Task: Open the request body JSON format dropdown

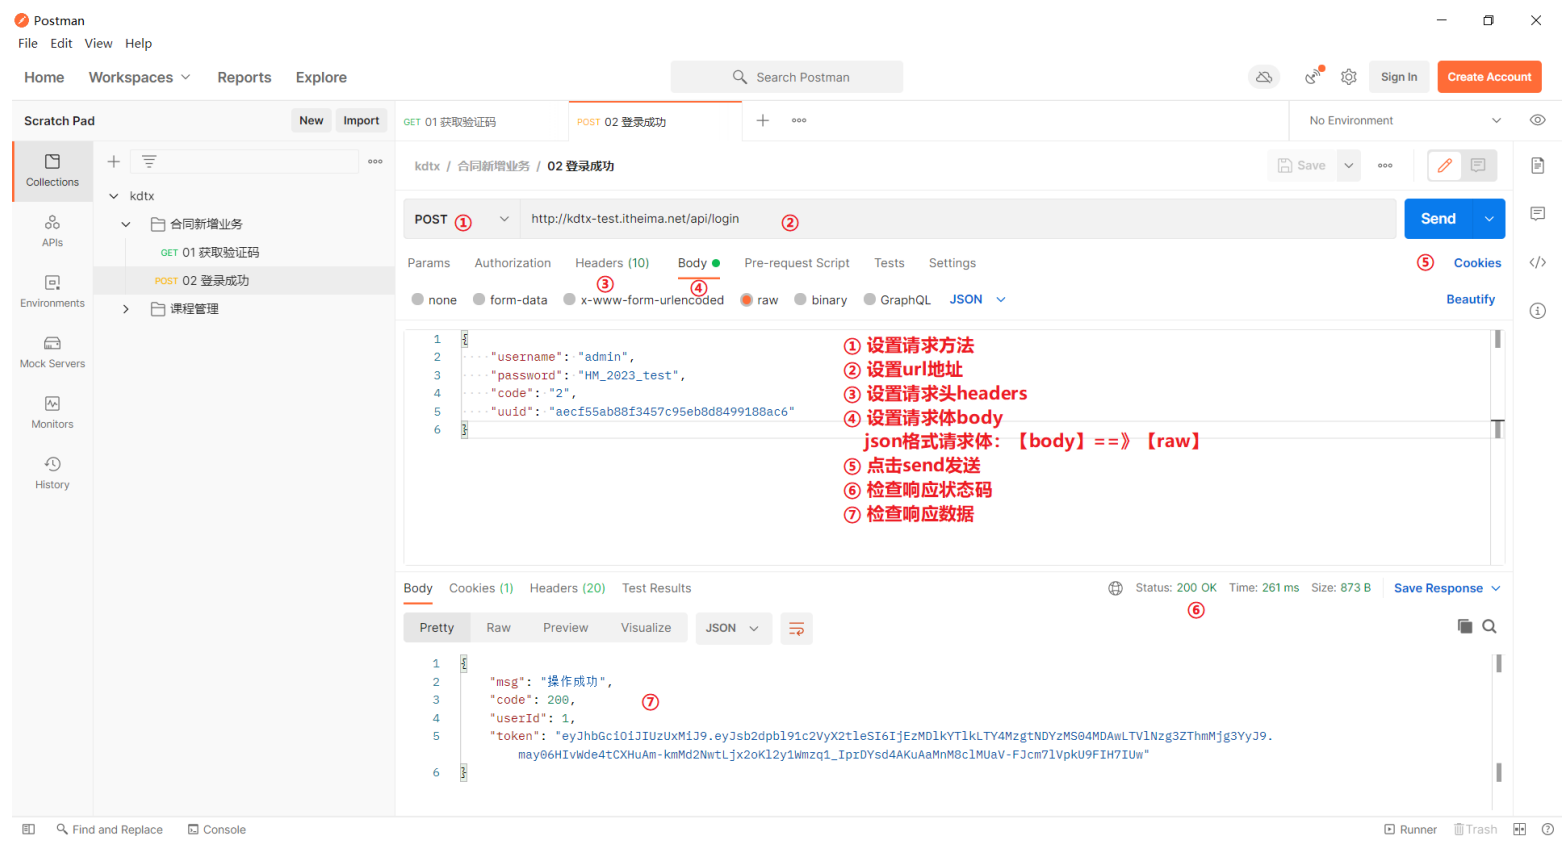Action: (977, 299)
